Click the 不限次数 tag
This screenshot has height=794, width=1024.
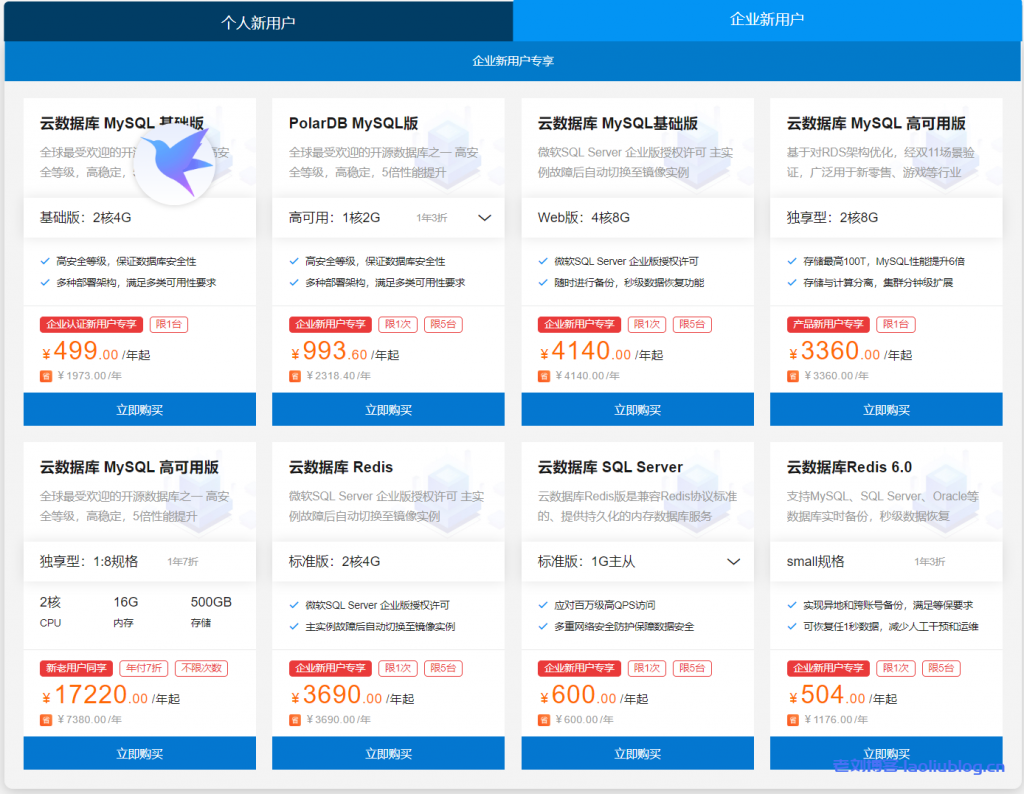(x=201, y=668)
